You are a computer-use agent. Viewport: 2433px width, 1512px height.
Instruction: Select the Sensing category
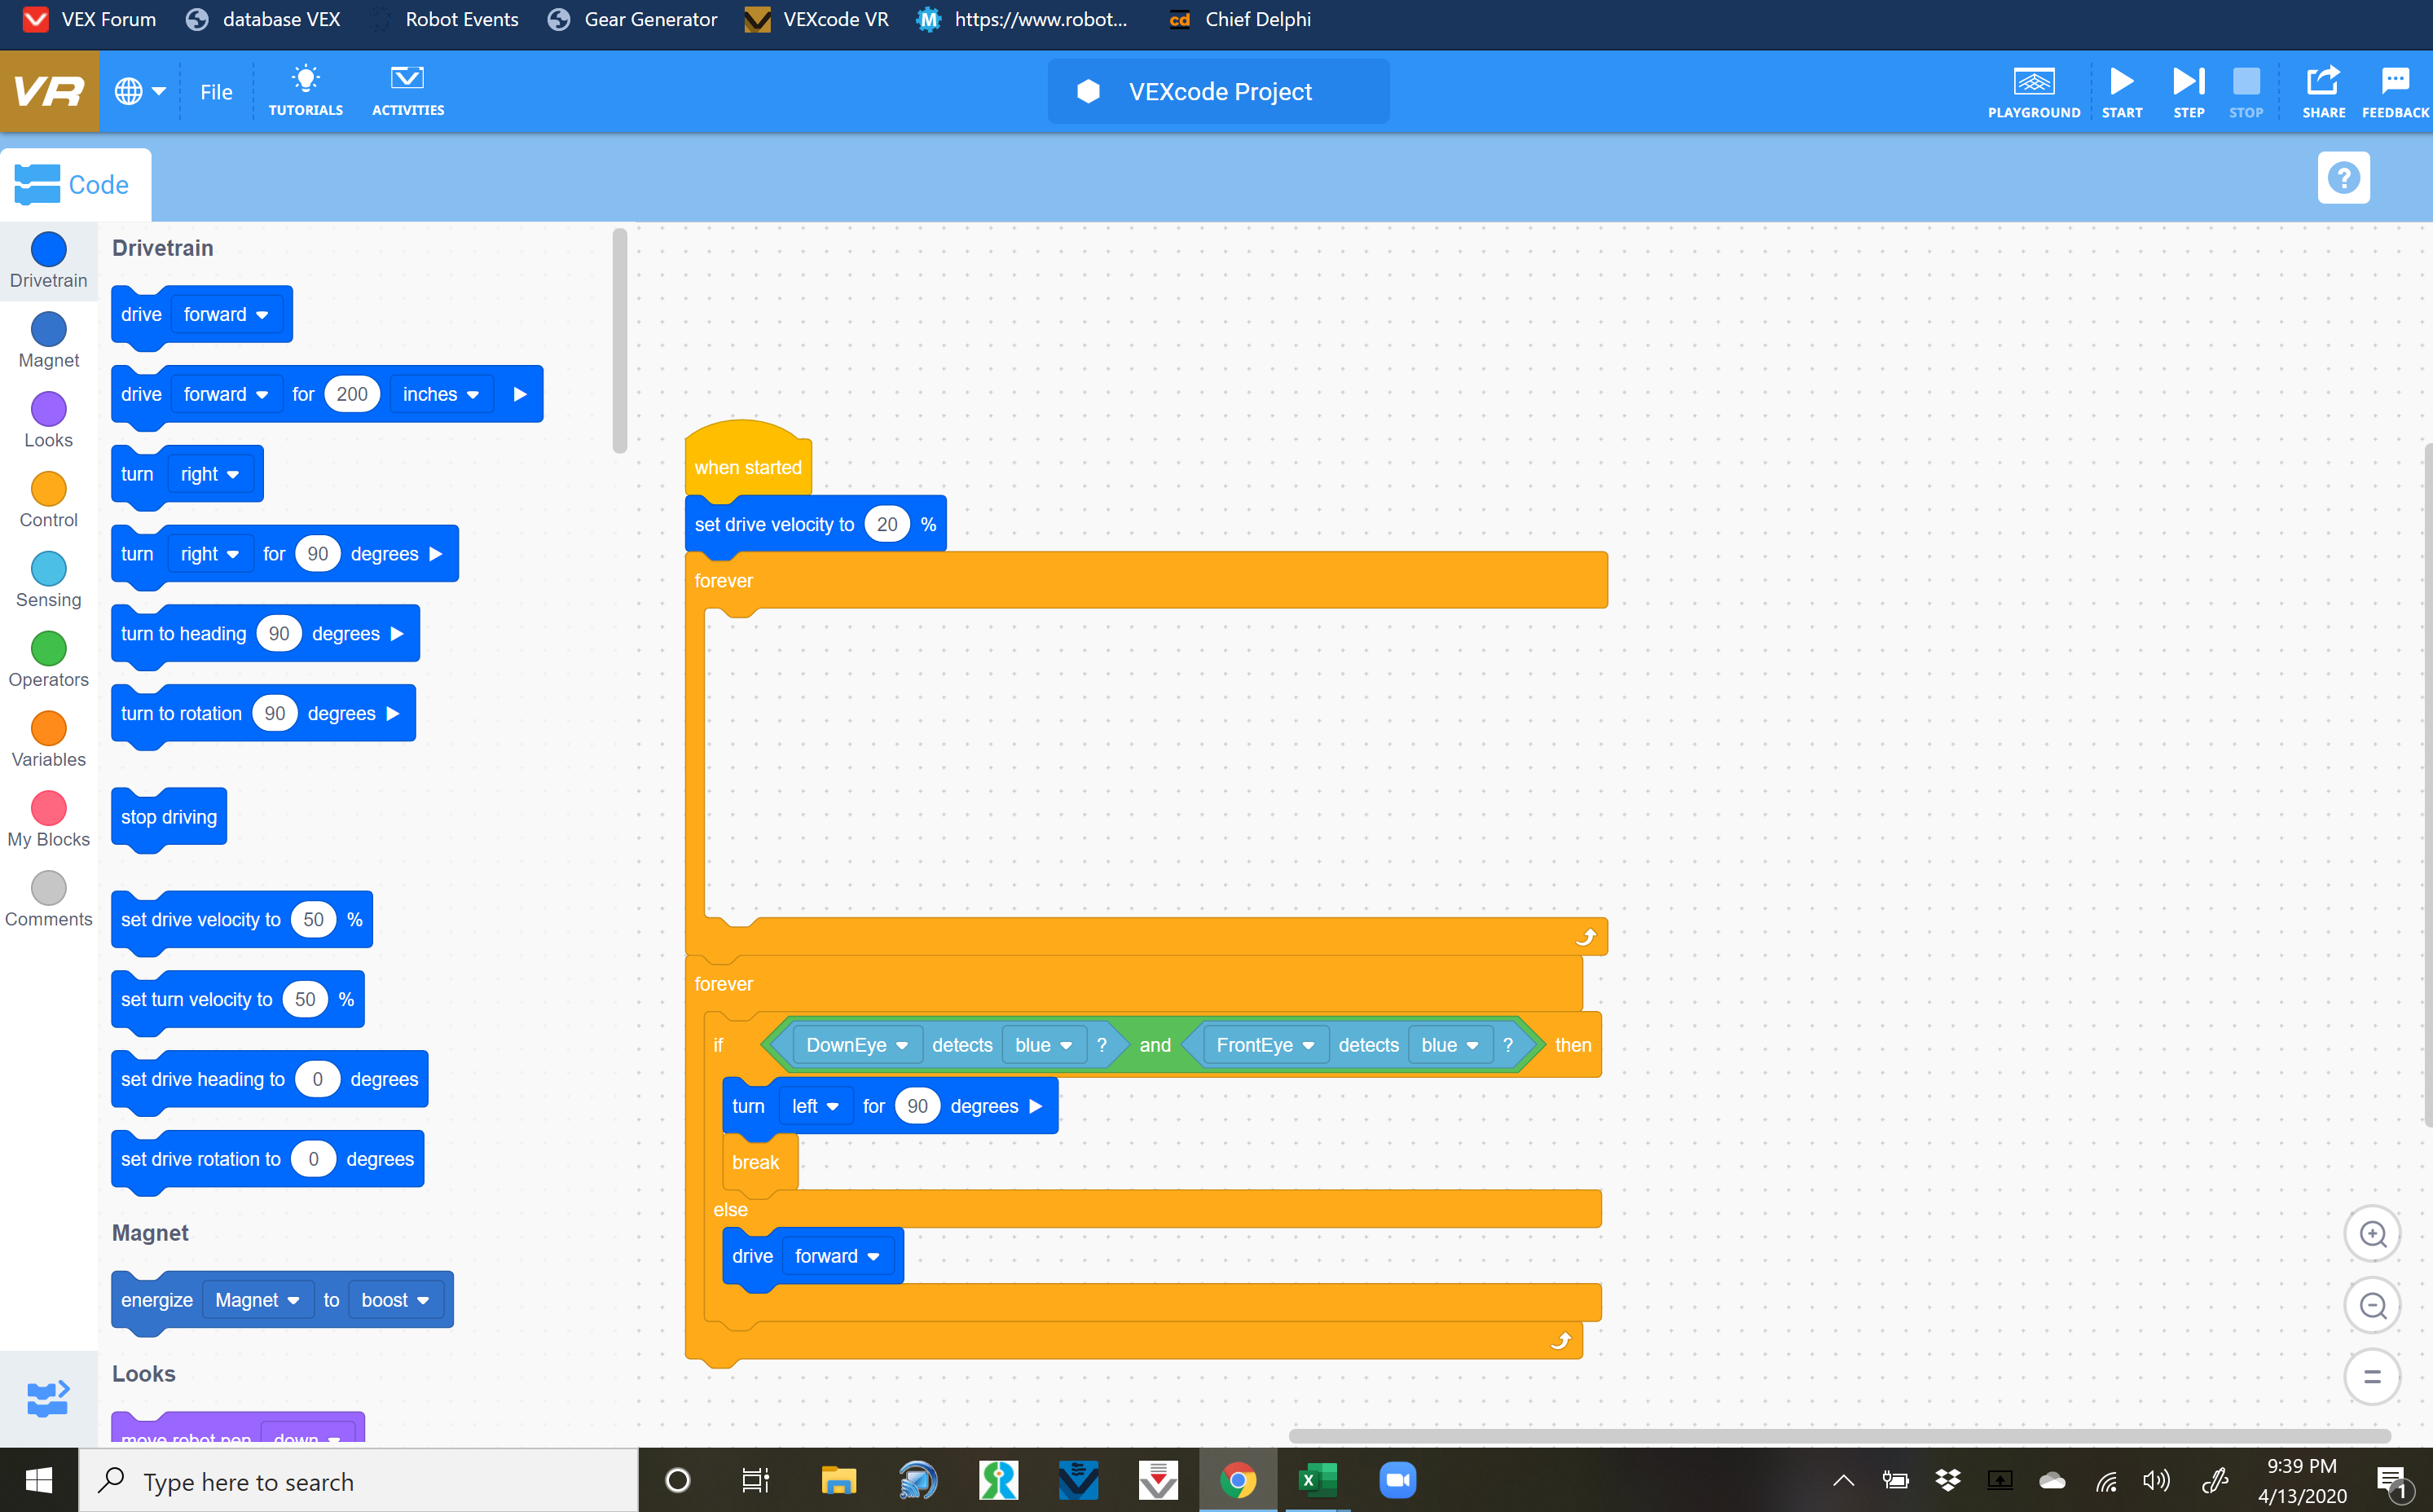click(x=49, y=581)
